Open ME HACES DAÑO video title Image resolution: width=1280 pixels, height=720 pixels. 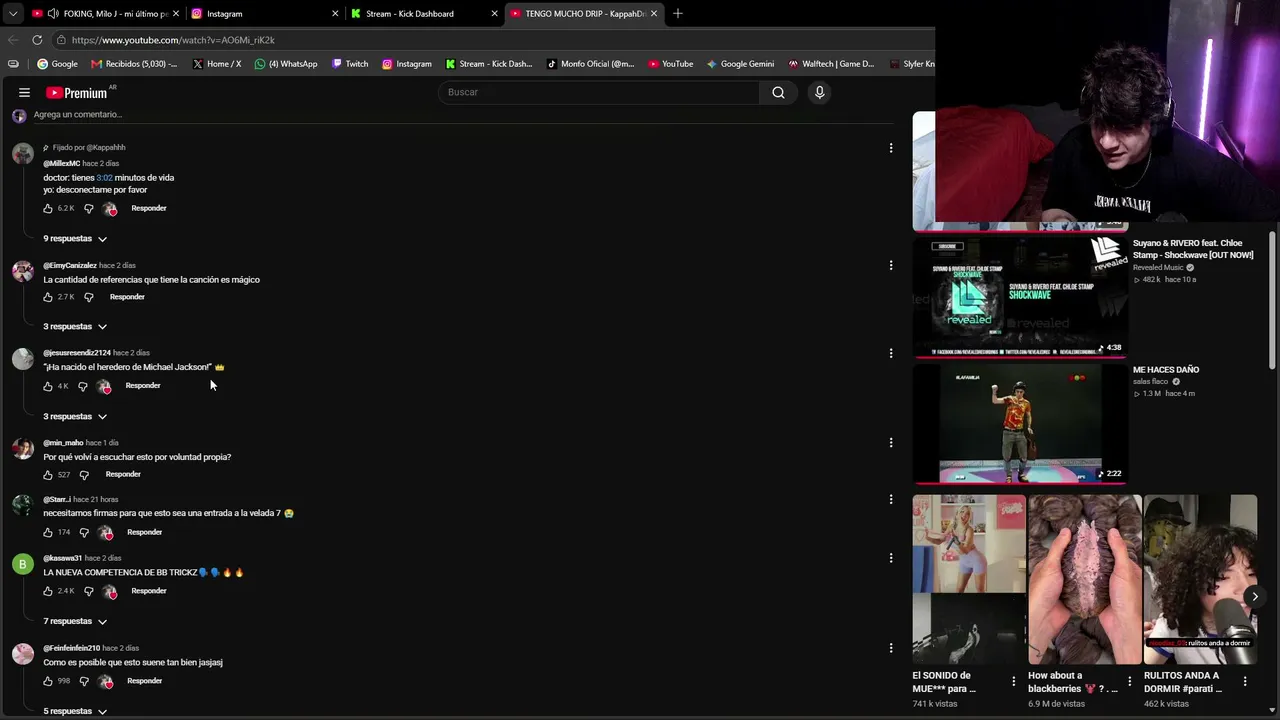[1166, 370]
